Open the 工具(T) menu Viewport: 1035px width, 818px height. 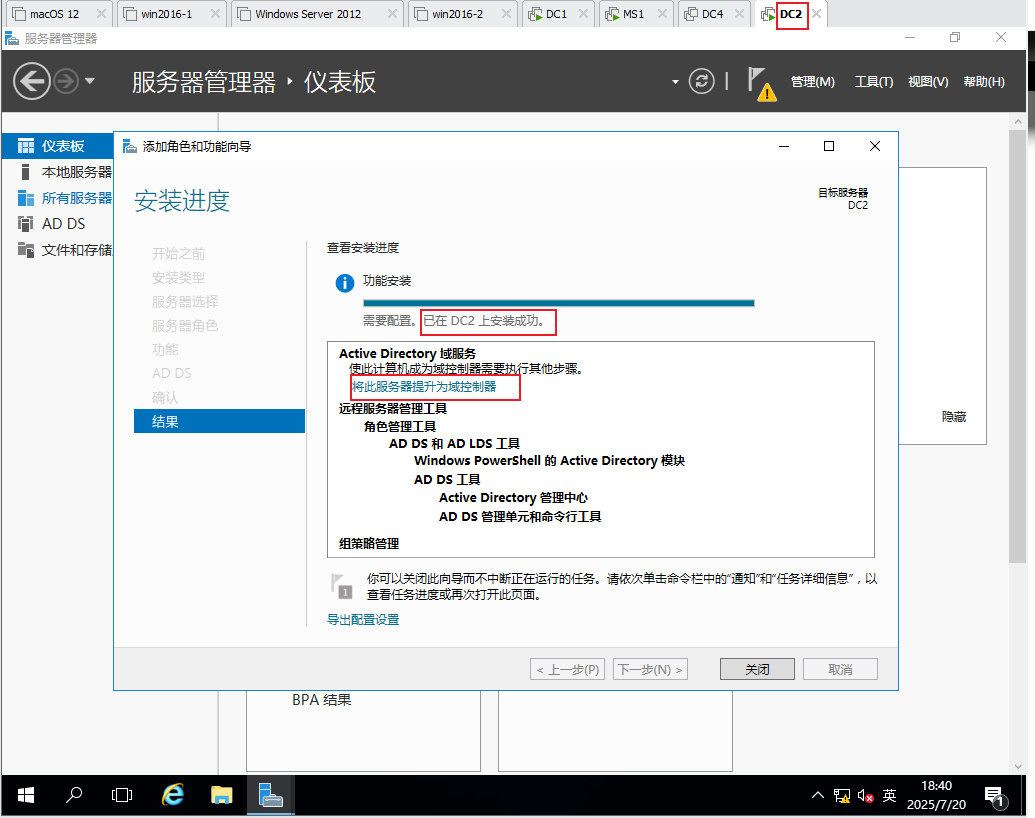(874, 81)
